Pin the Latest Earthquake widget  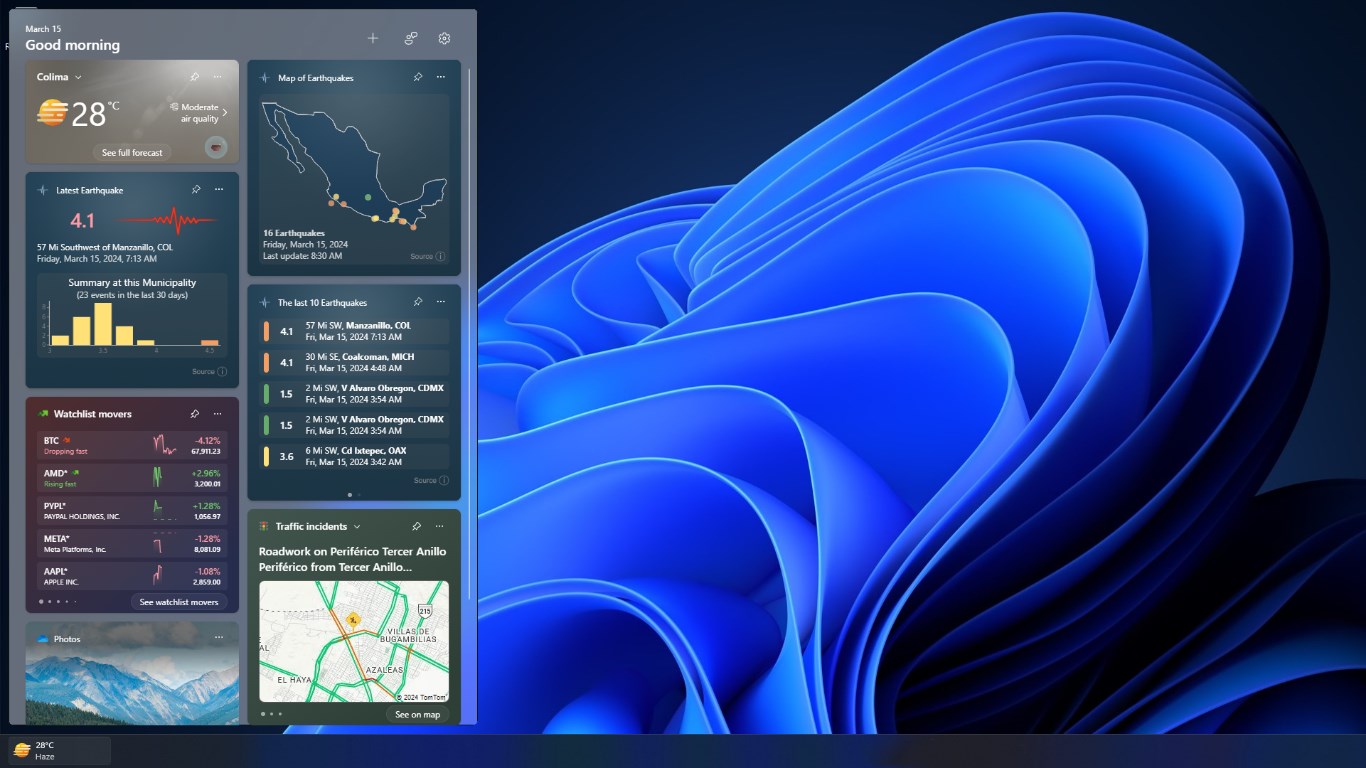(195, 189)
